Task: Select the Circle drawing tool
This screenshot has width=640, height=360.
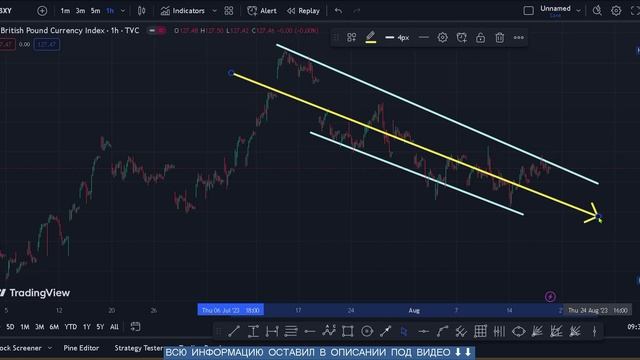Action: tap(367, 331)
